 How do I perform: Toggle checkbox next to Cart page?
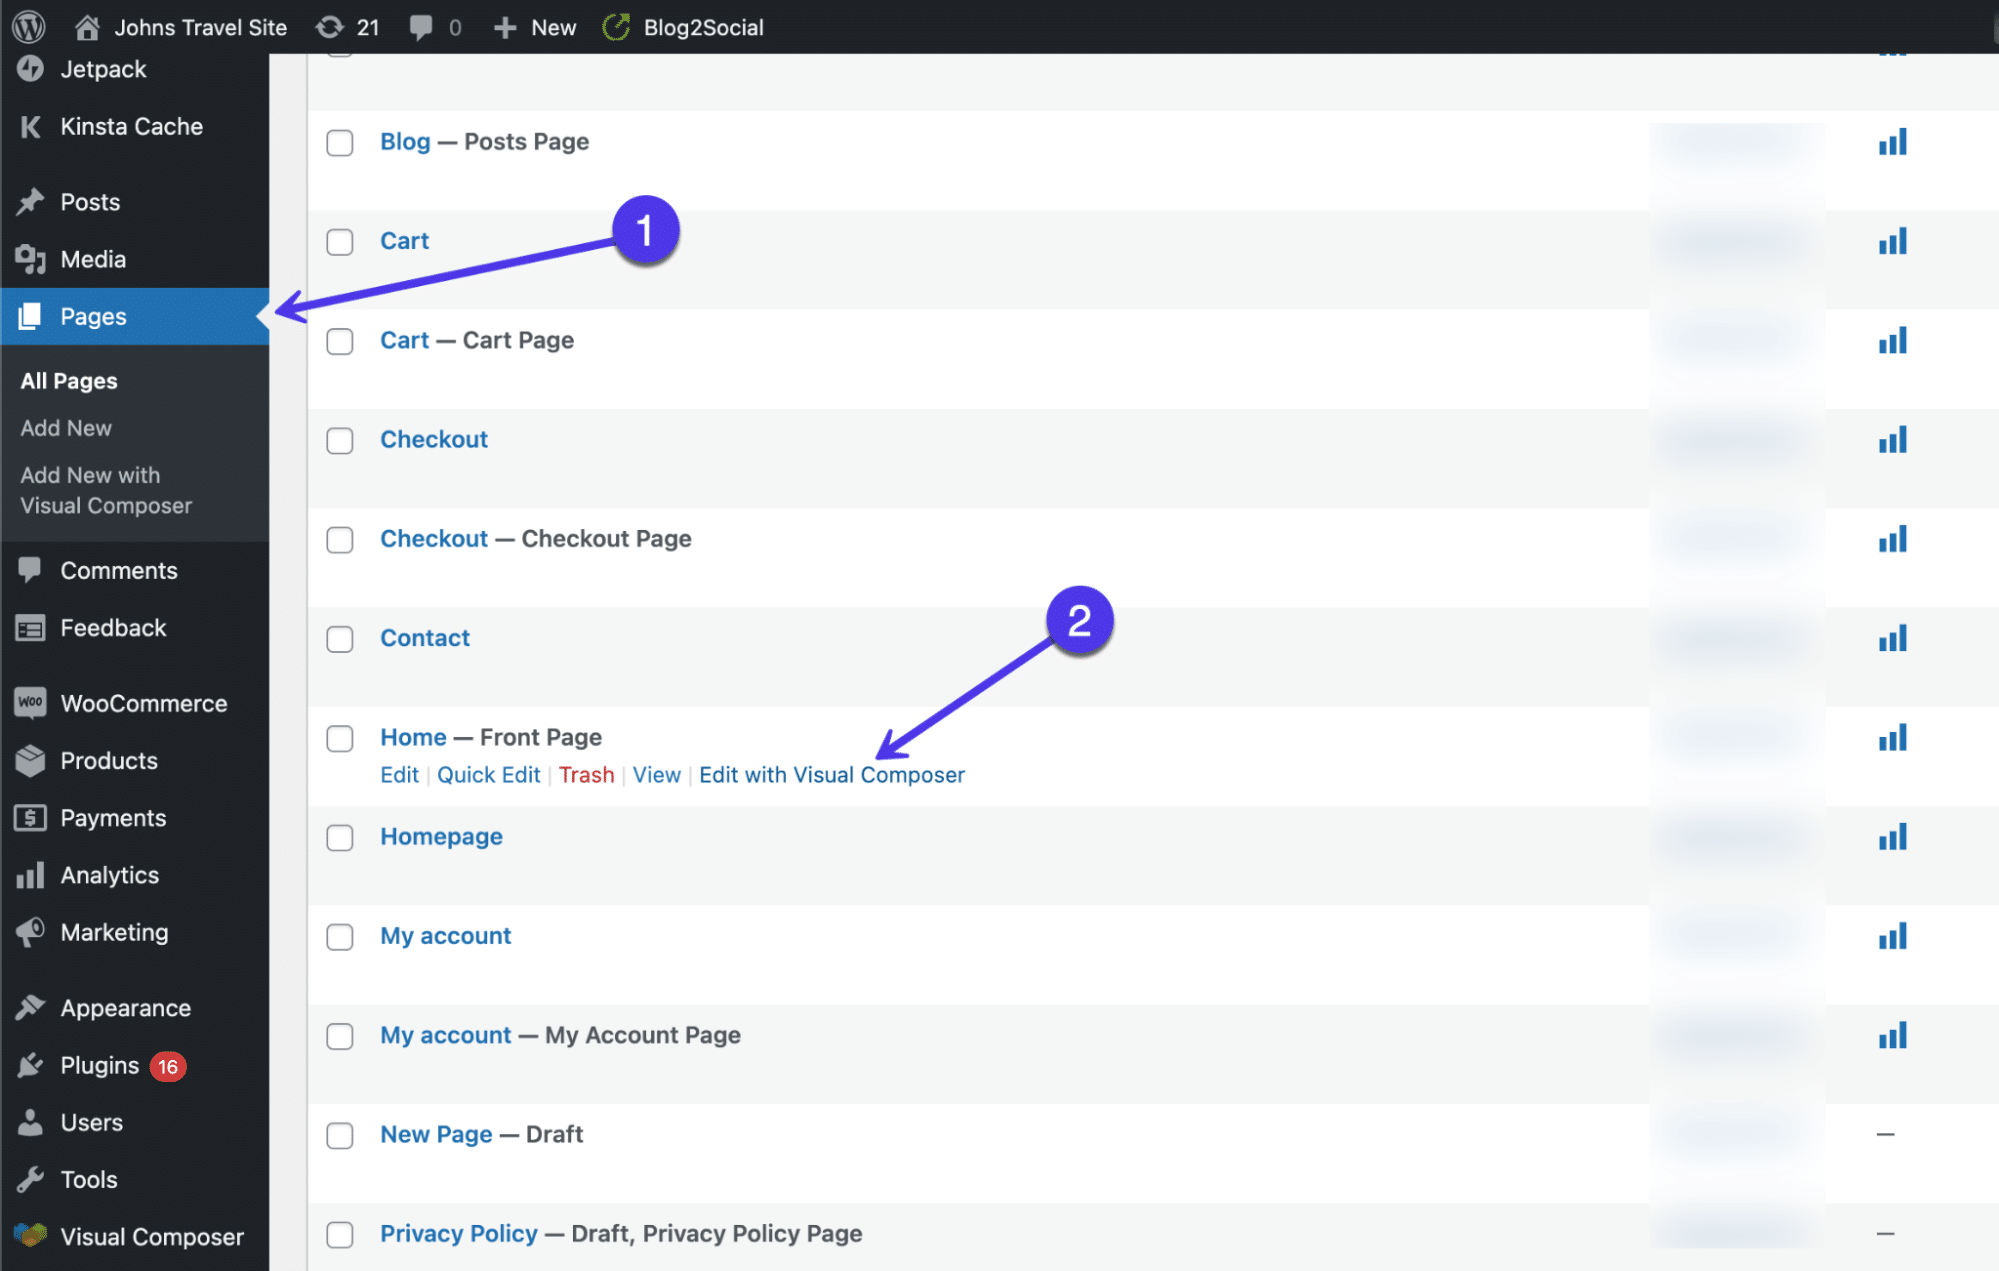pos(341,239)
